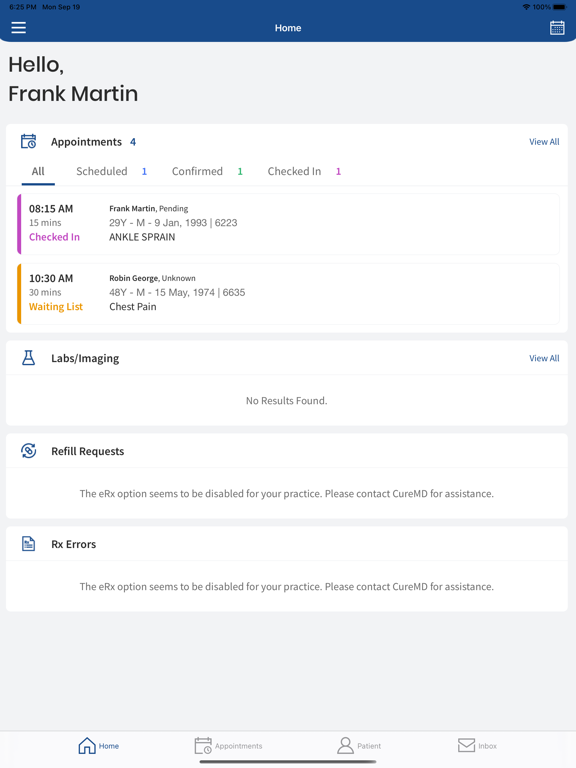Switch to the Checked In tab
Screen dimensions: 576x768
click(x=304, y=171)
